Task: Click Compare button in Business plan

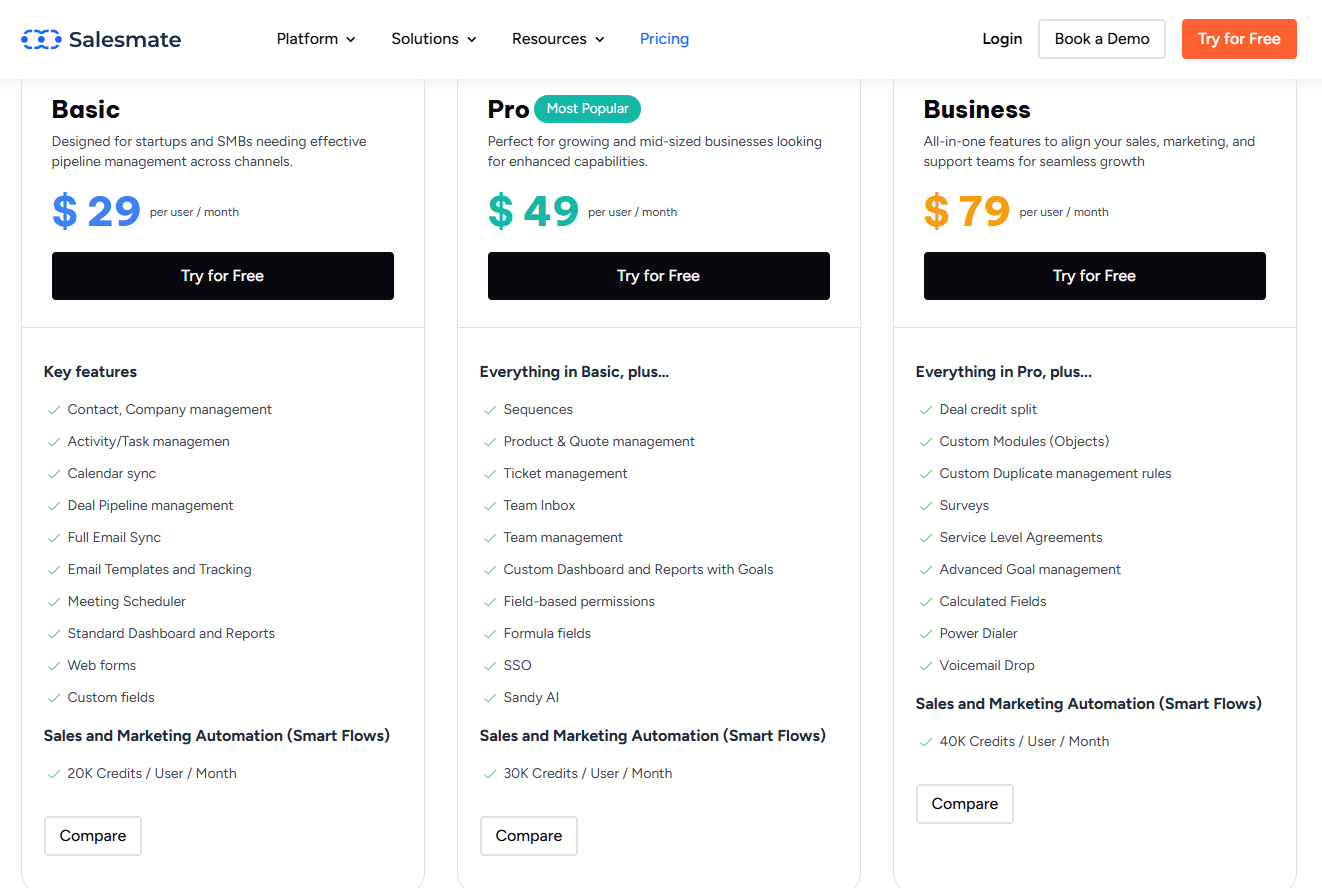Action: 964,804
